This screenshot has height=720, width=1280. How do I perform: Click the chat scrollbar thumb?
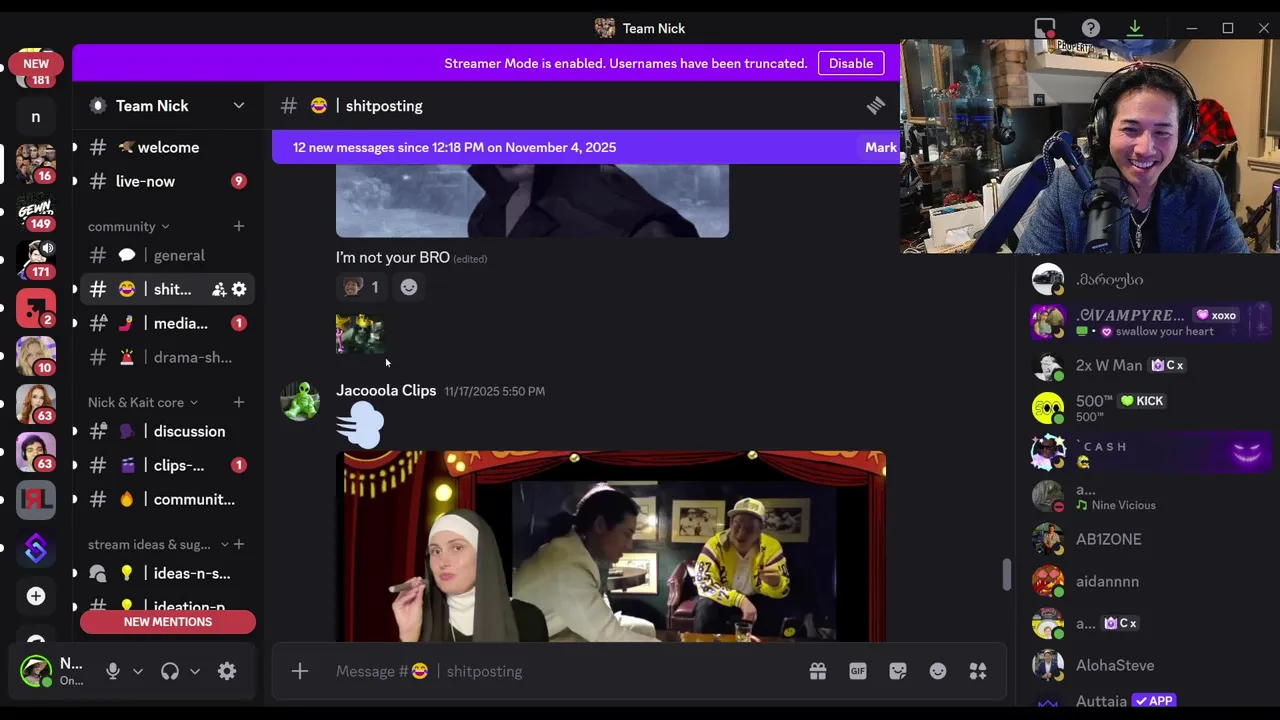(x=1006, y=575)
